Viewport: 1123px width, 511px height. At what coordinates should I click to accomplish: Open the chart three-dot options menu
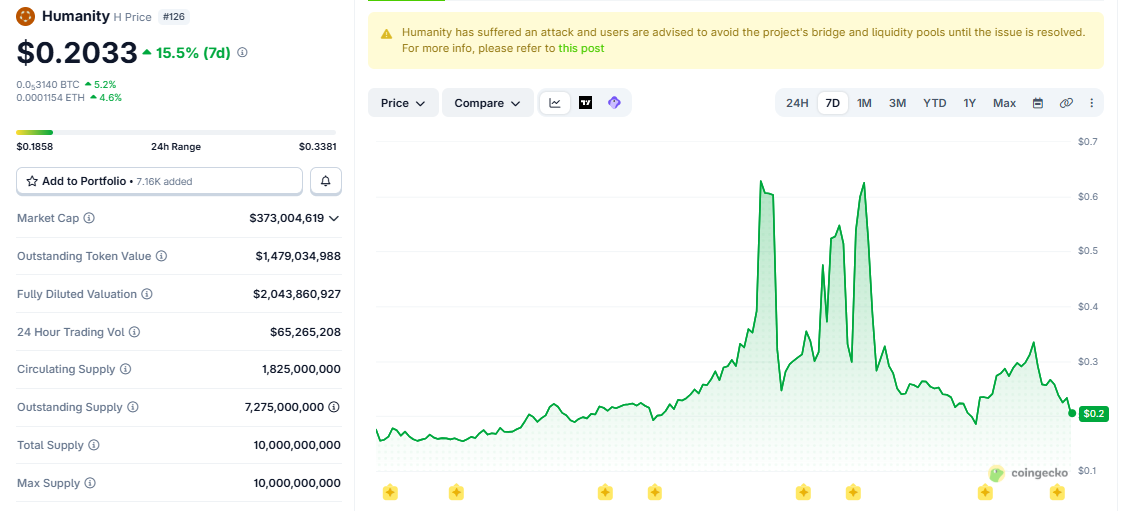click(x=1091, y=103)
